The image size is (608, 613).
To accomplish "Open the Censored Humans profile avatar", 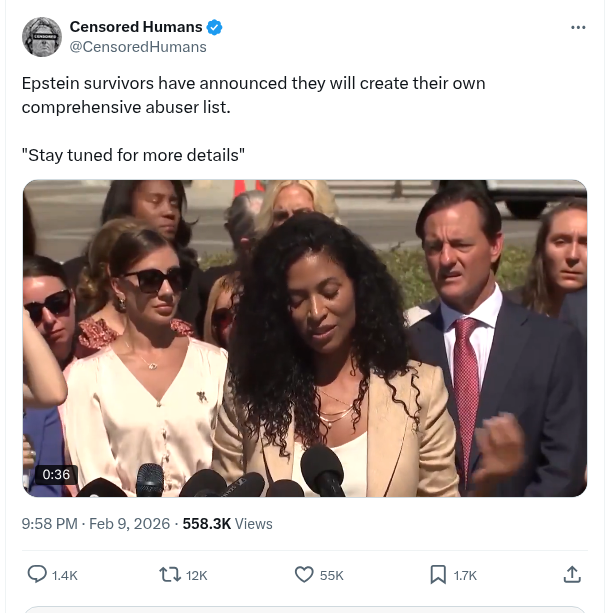I will [x=41, y=36].
